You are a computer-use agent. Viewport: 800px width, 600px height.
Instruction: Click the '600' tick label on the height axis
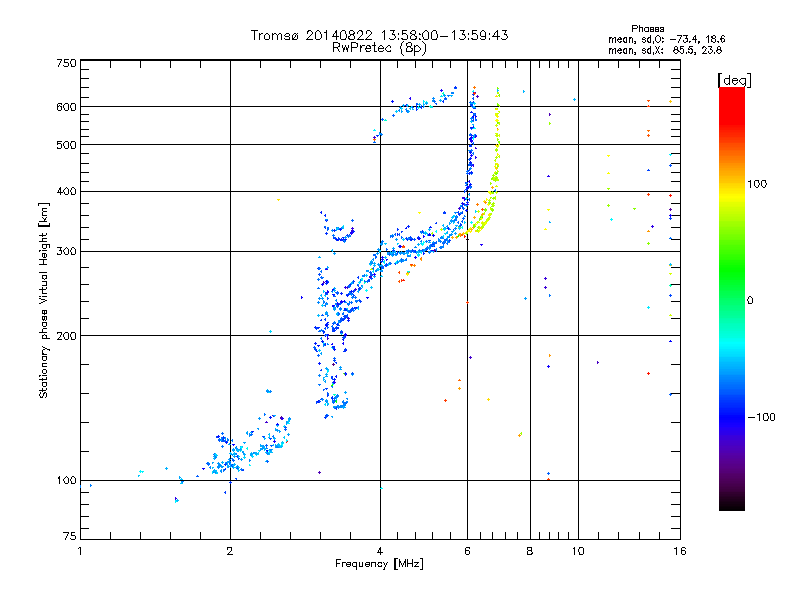(66, 107)
